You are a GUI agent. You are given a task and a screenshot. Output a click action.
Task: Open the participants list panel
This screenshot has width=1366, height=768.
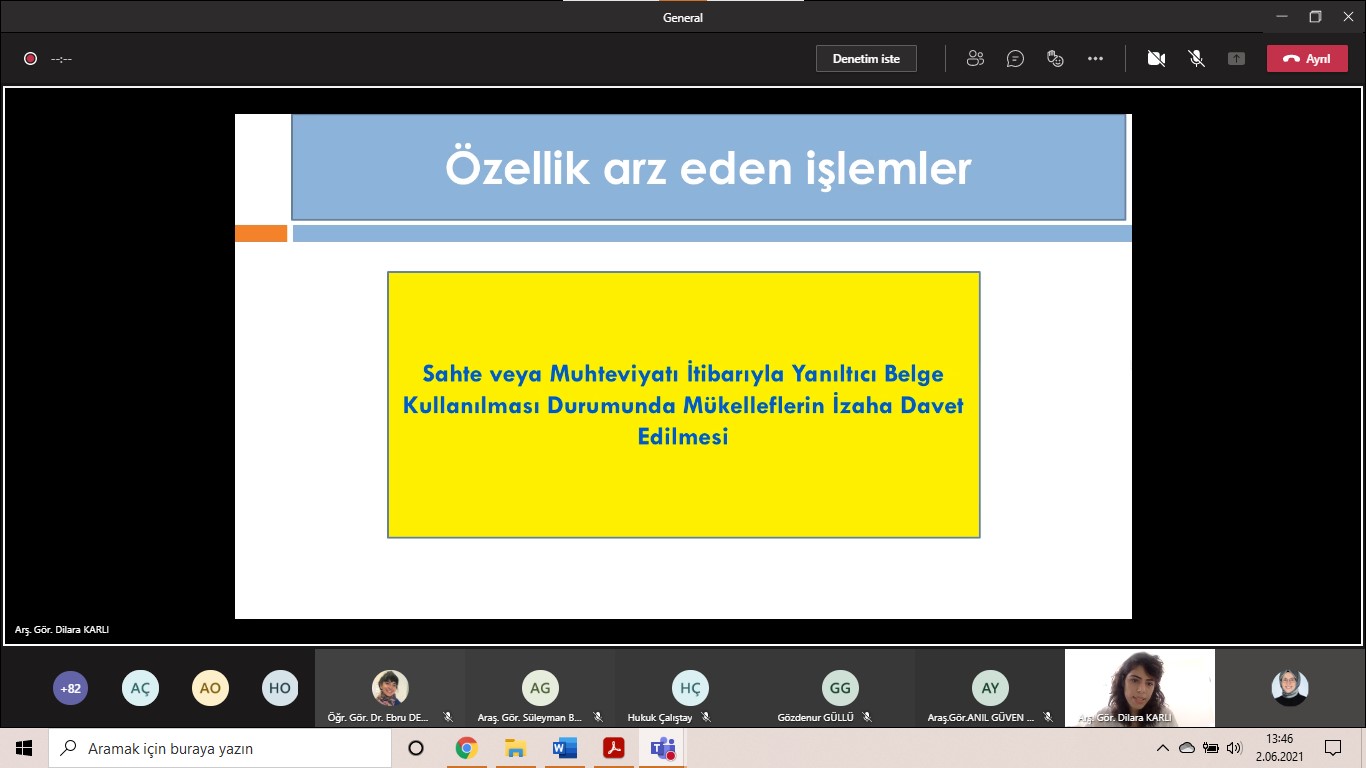975,59
